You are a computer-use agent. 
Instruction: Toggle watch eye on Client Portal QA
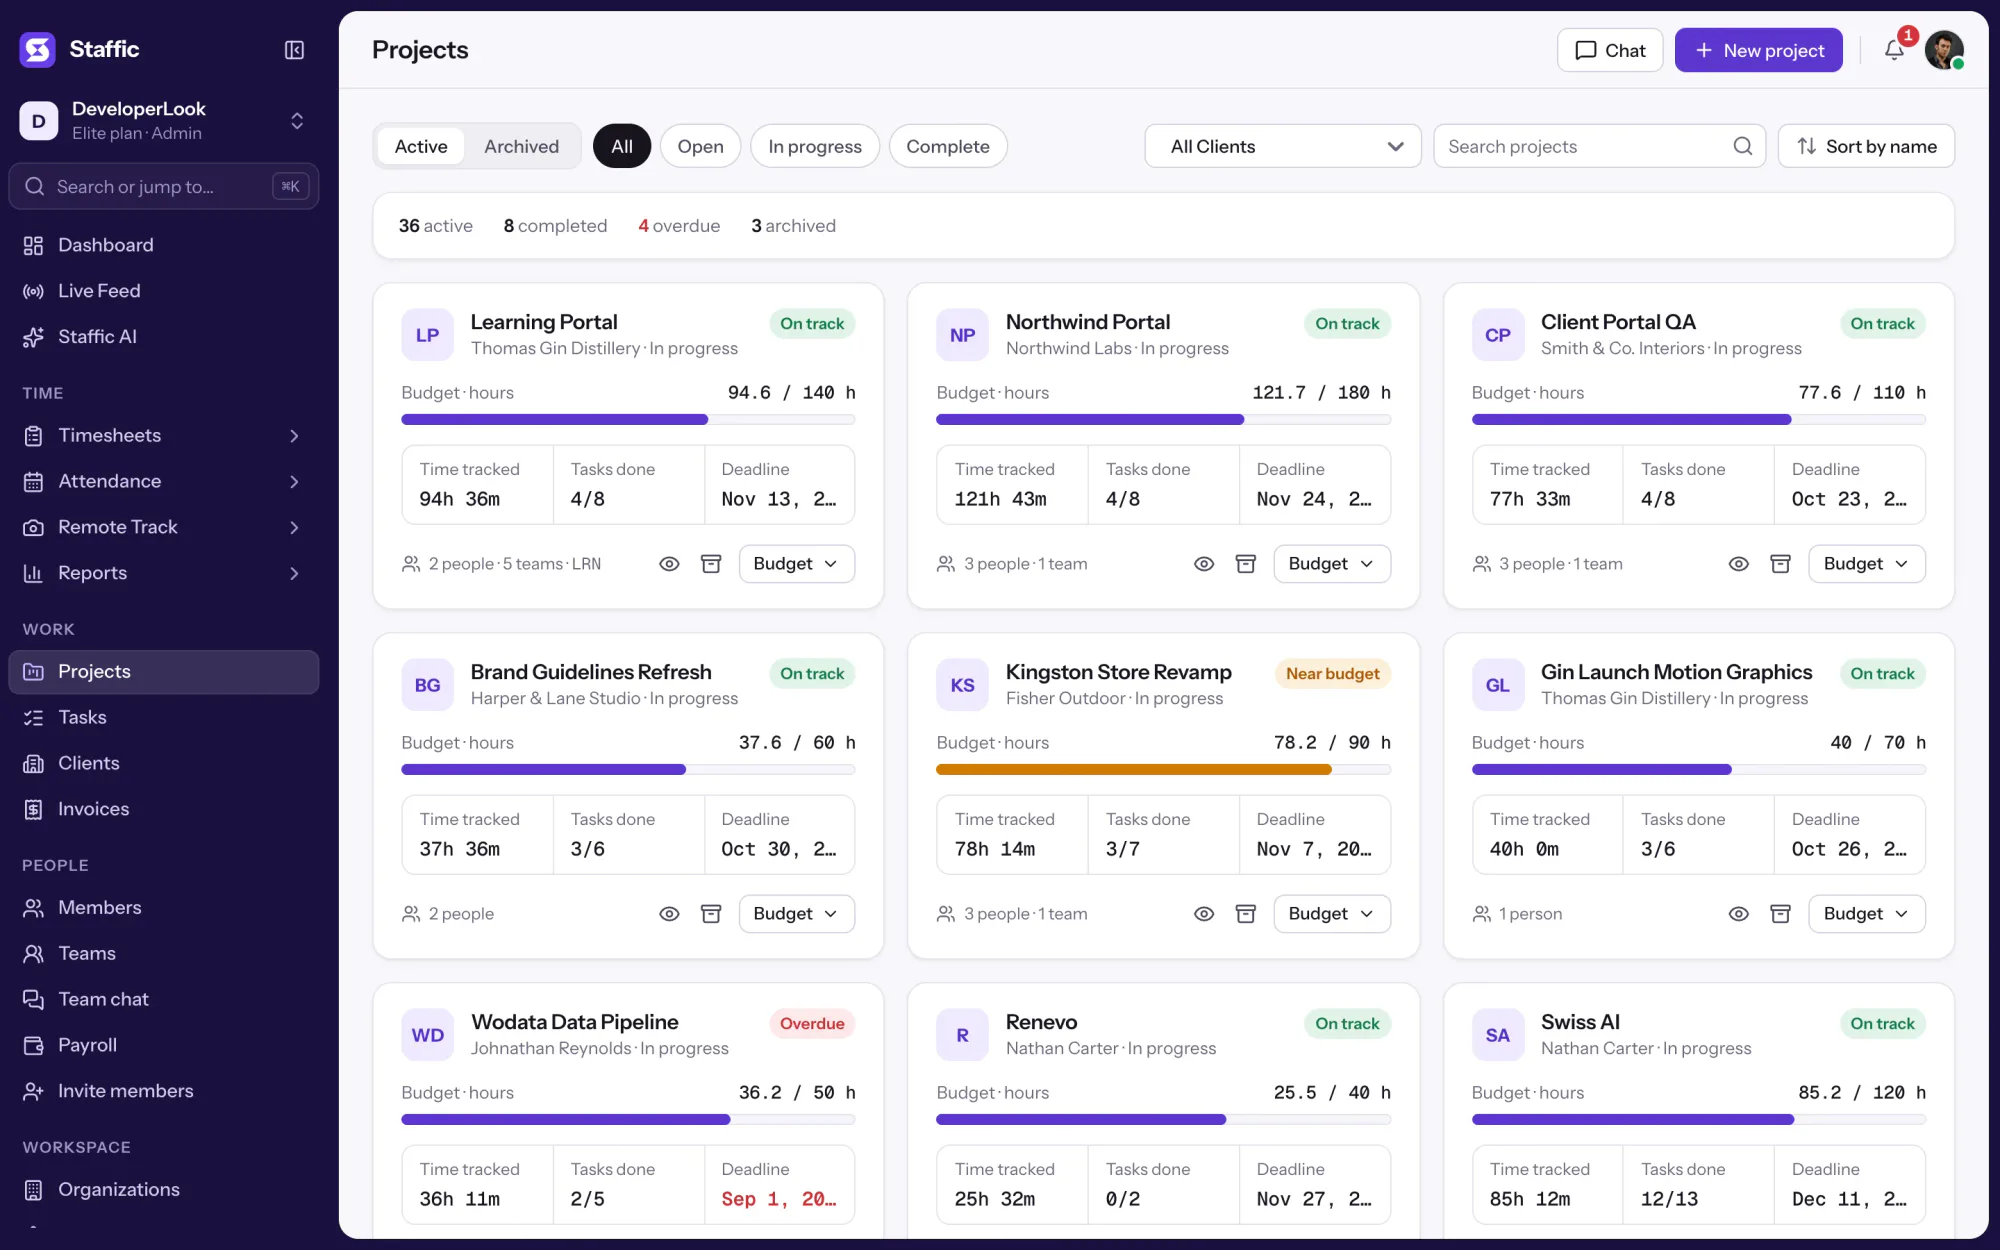[x=1739, y=564]
